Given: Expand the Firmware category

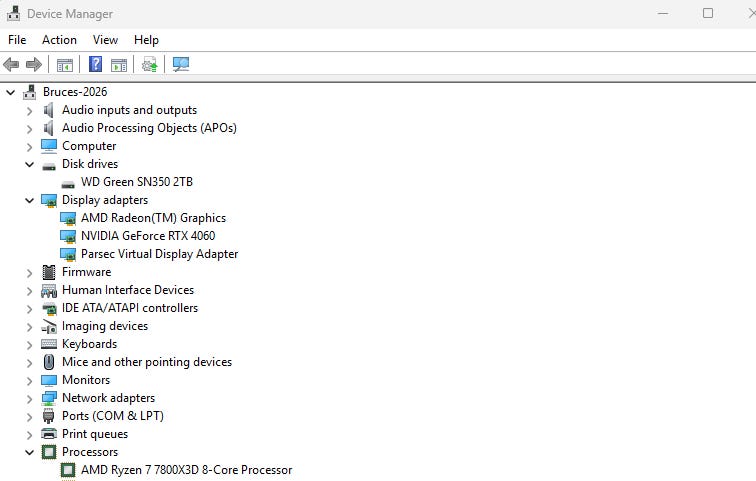Looking at the screenshot, I should (29, 273).
